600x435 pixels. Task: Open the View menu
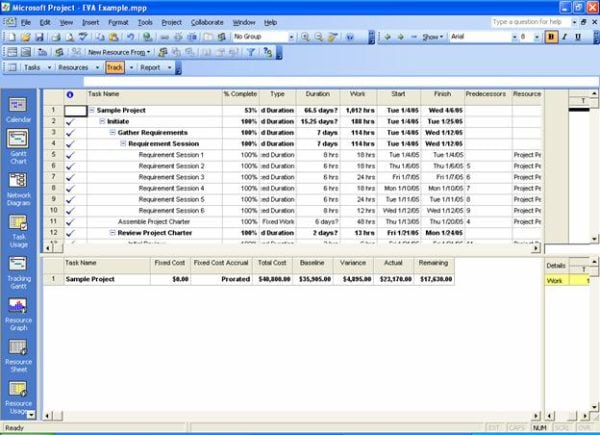66,23
